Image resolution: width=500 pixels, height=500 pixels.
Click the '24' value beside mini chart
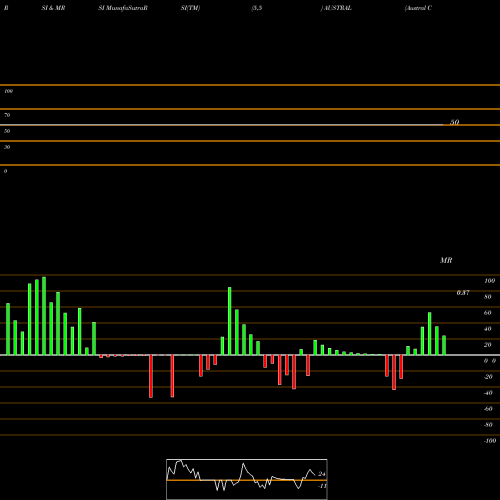pos(322,474)
